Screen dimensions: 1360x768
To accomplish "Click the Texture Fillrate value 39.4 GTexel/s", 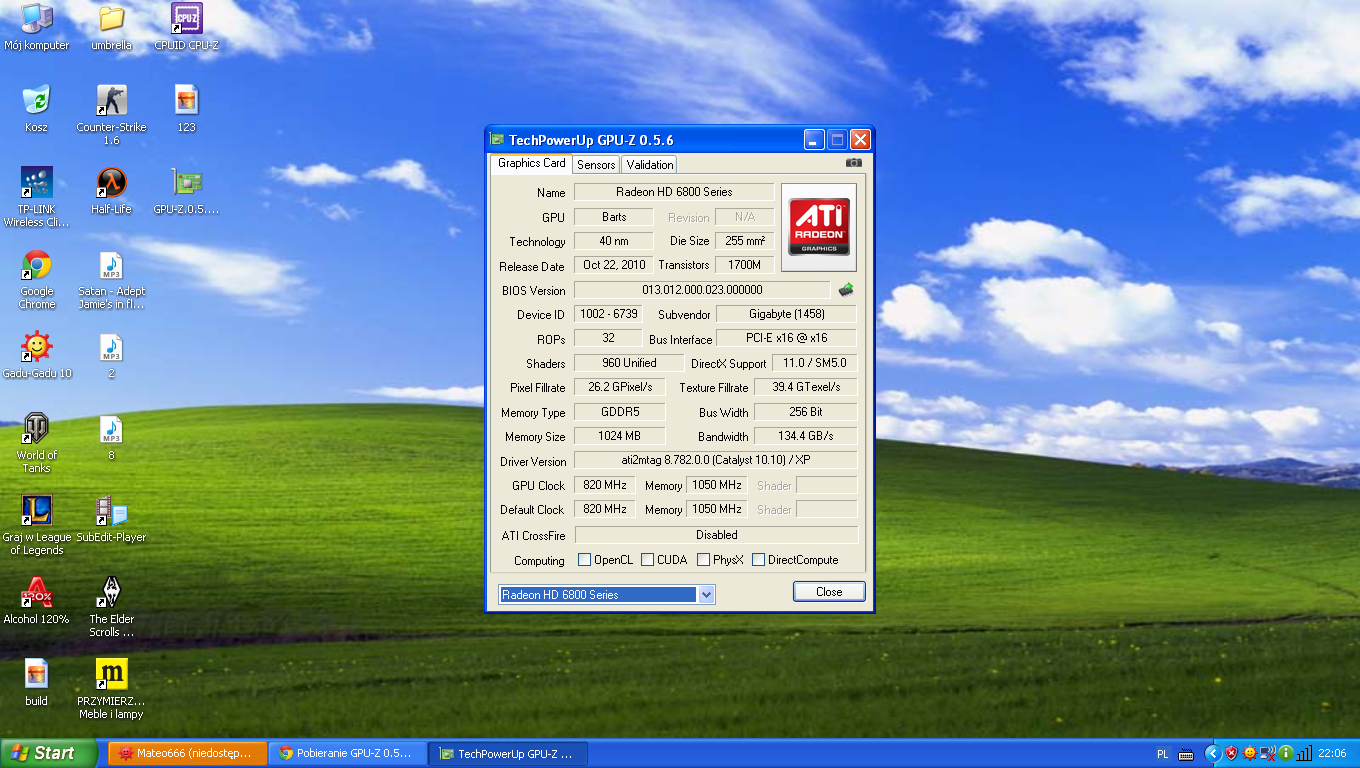I will point(806,387).
